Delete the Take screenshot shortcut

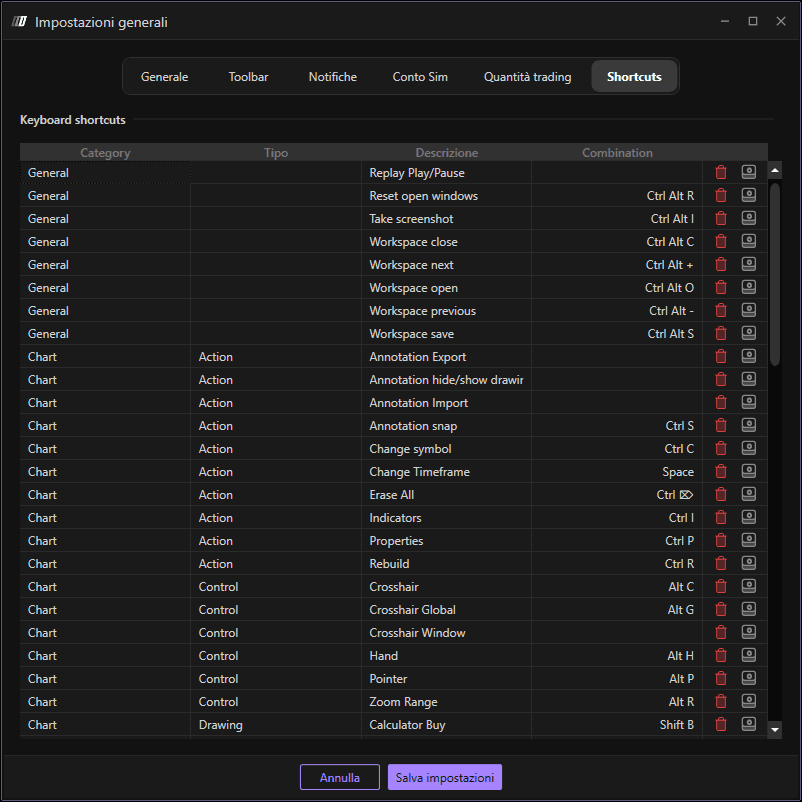tap(721, 218)
